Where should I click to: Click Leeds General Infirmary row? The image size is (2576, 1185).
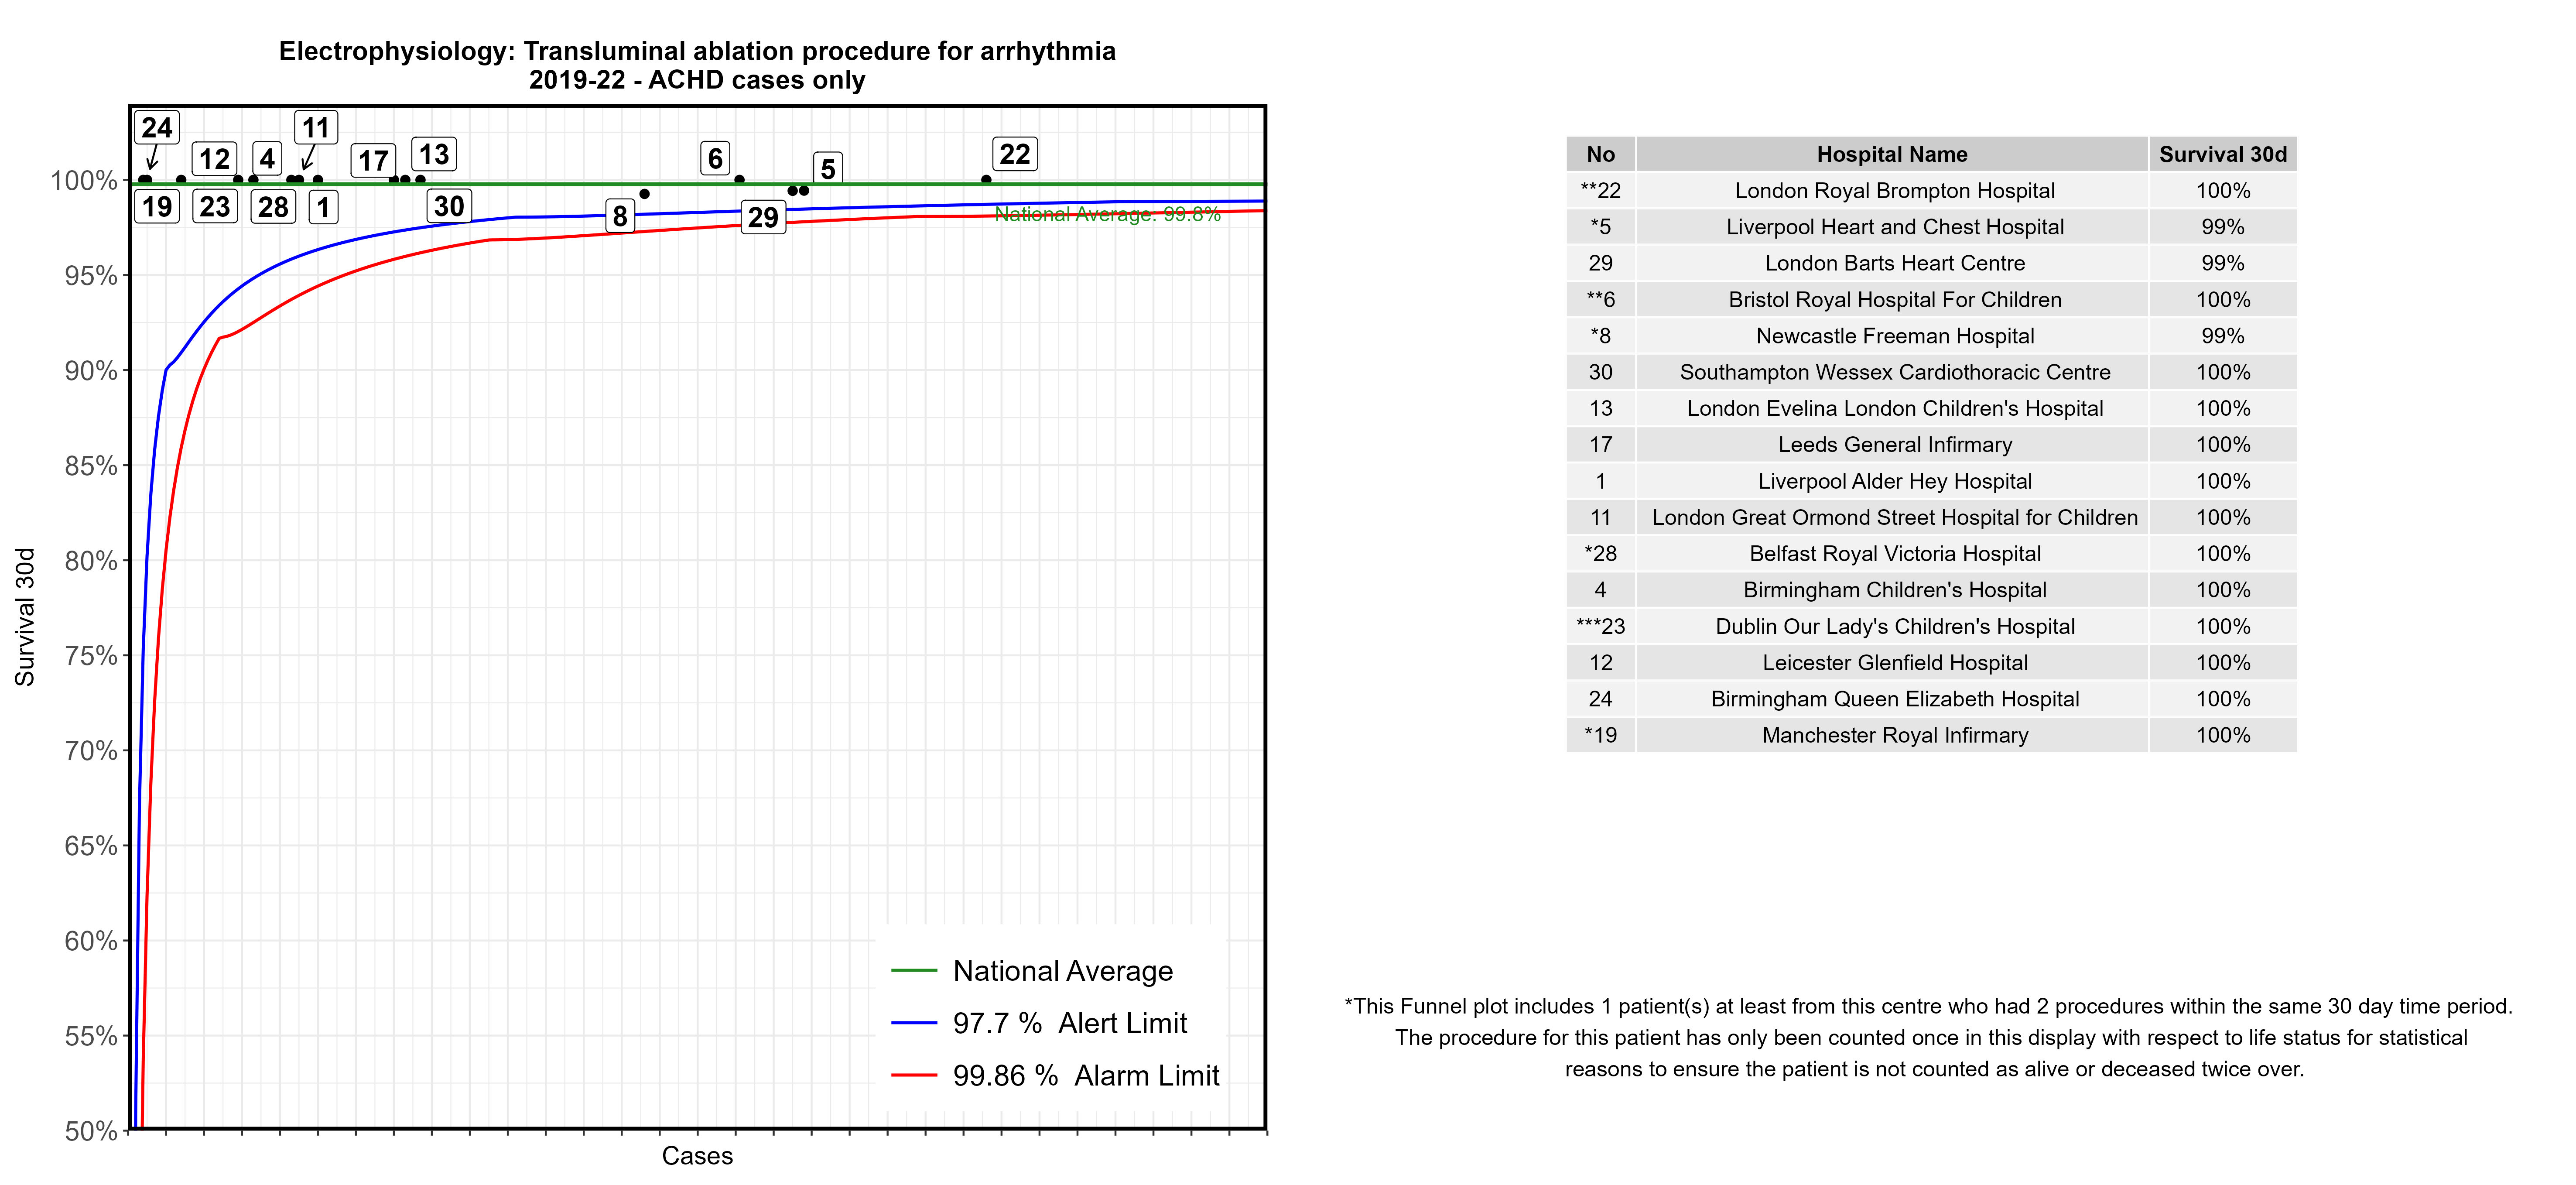pos(1894,444)
